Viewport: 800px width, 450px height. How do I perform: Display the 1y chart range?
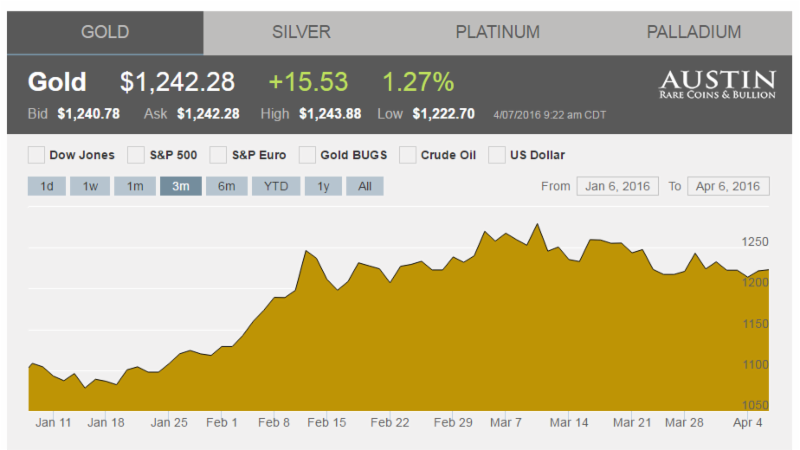tap(323, 186)
